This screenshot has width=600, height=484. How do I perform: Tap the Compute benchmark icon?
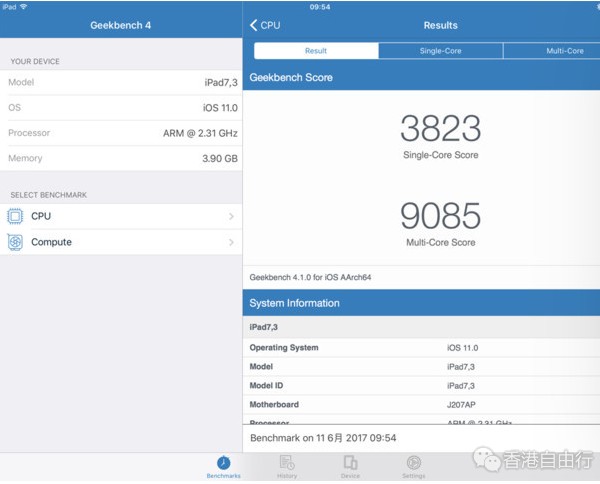pyautogui.click(x=15, y=242)
